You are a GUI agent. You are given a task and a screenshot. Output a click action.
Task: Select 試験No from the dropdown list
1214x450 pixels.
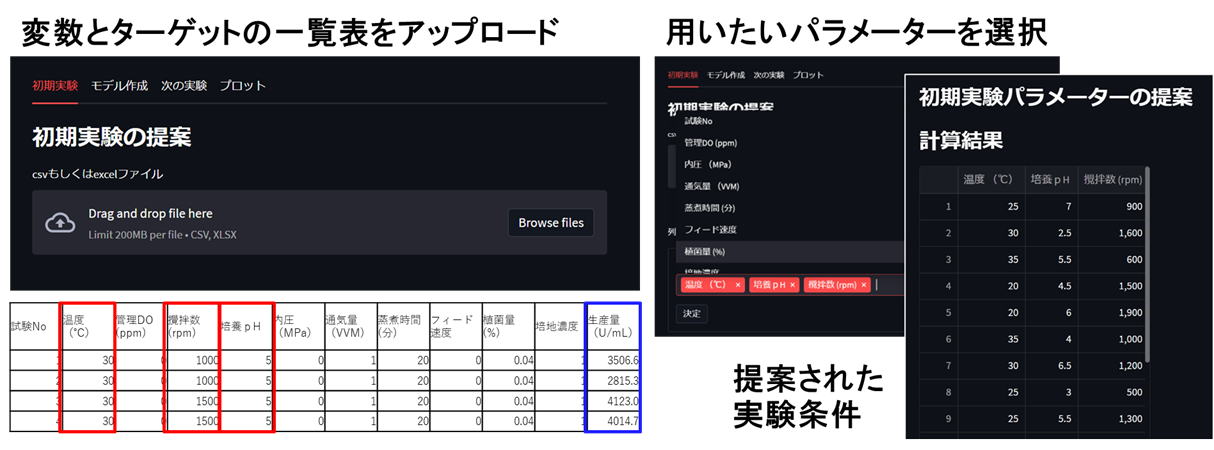(699, 120)
